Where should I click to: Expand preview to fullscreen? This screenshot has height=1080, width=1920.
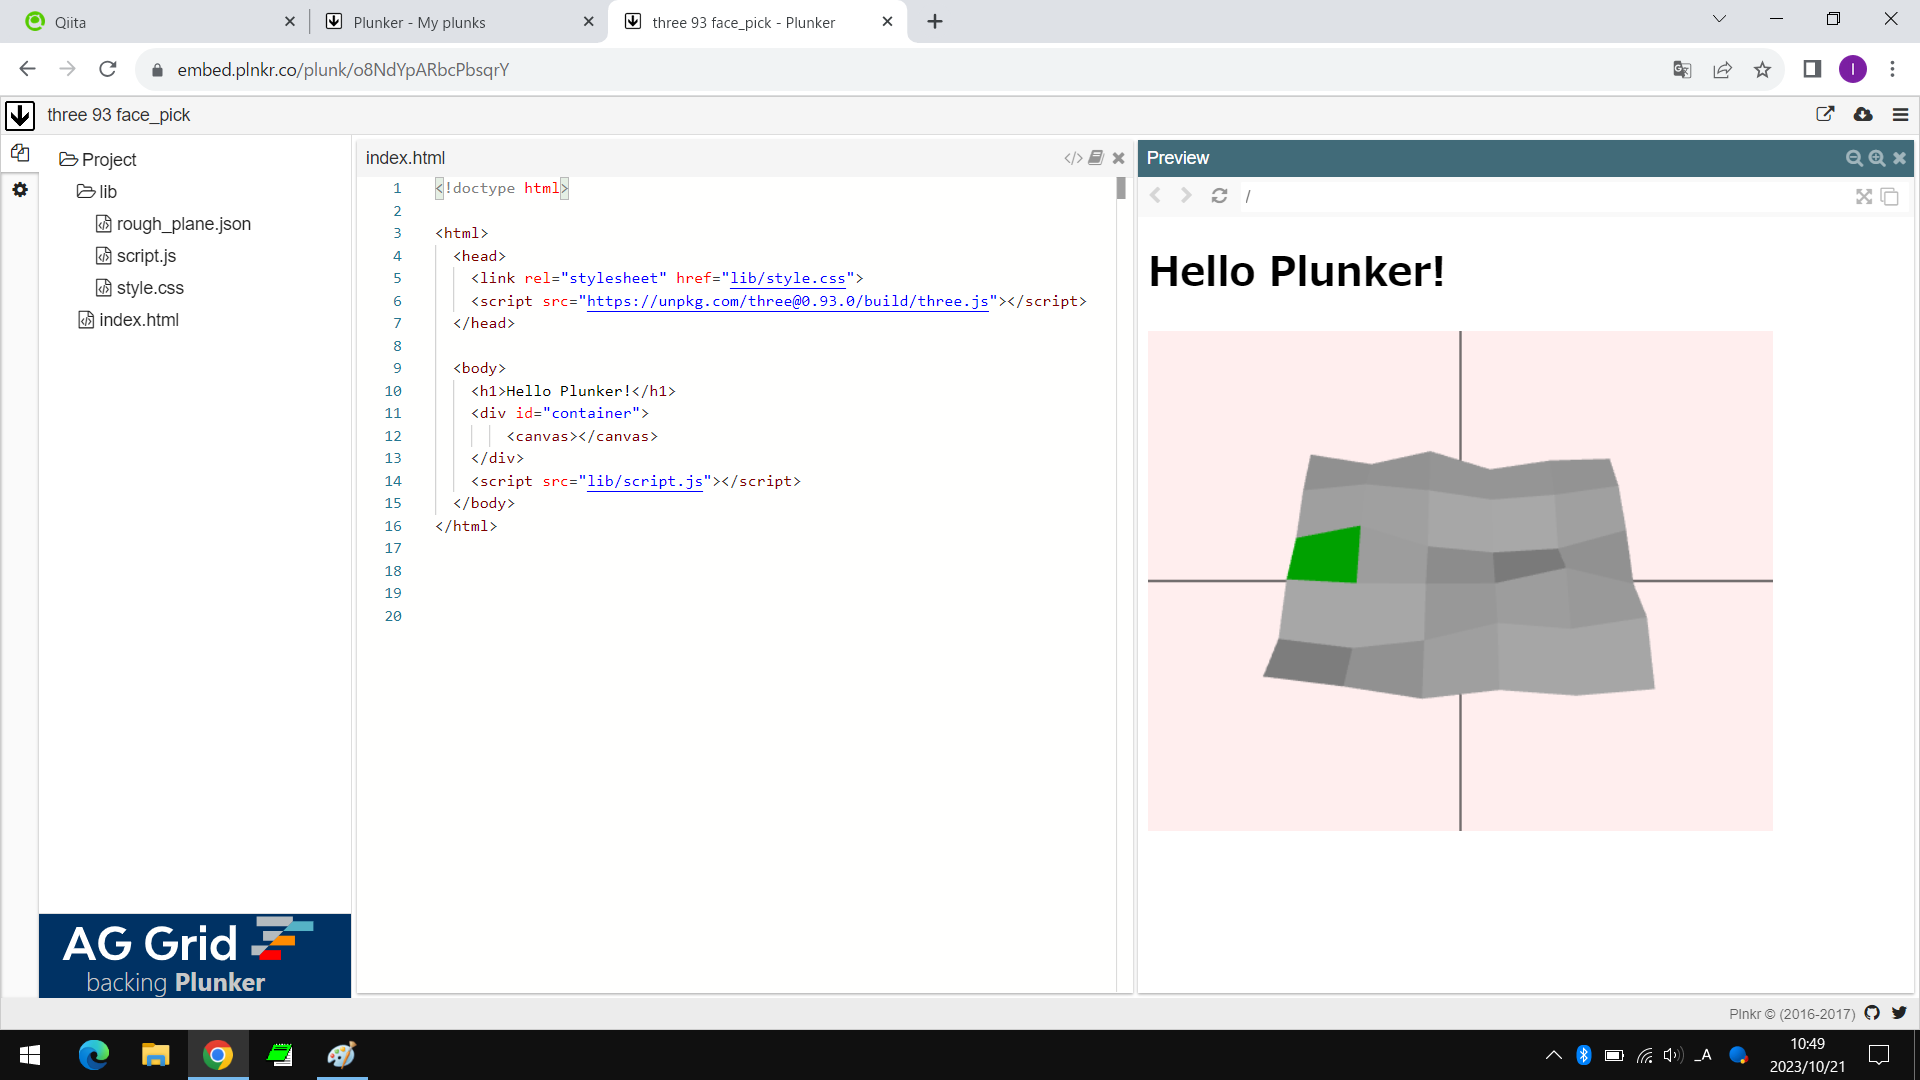point(1864,197)
